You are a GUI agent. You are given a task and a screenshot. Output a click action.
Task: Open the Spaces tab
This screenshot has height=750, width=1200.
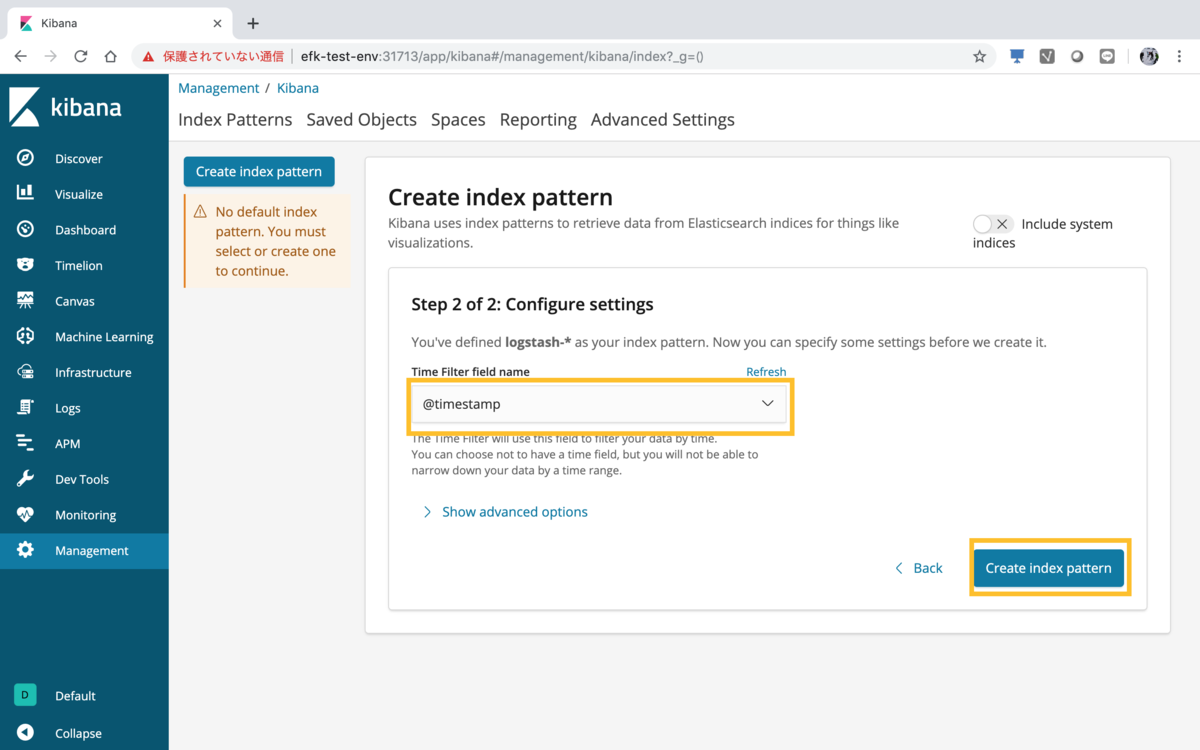[458, 120]
